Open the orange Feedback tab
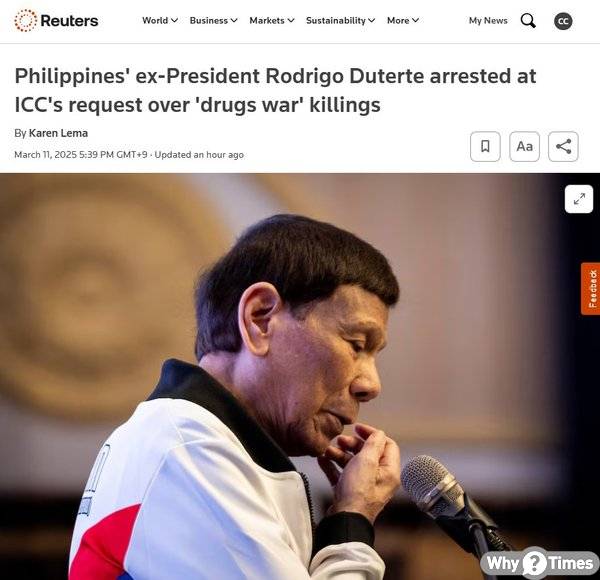Image resolution: width=600 pixels, height=580 pixels. [x=590, y=289]
